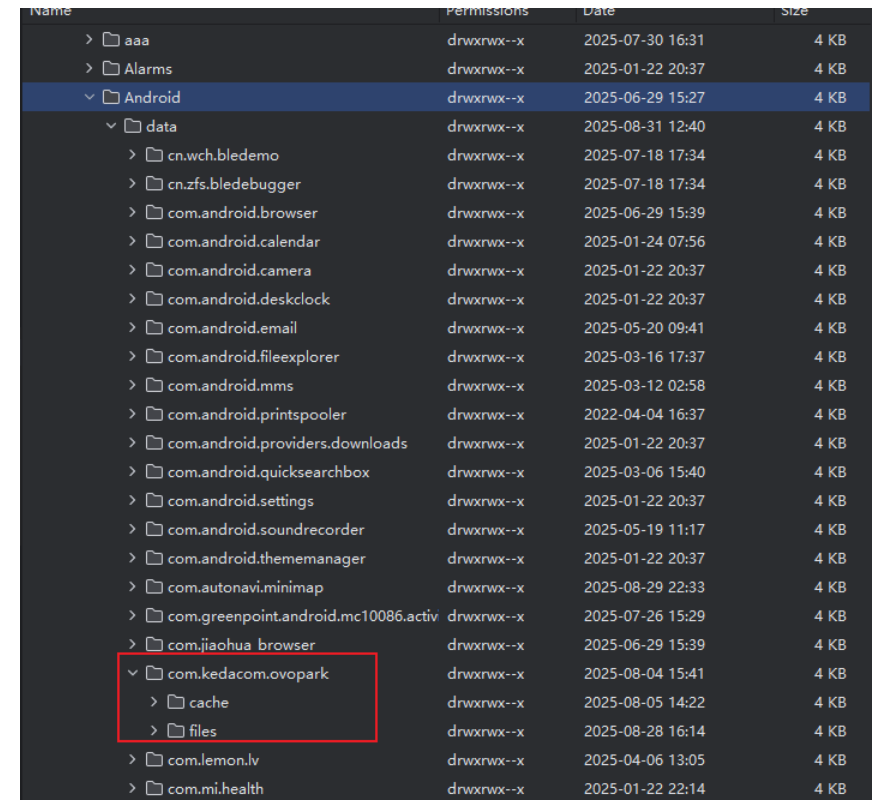Click the com.lemon.lv folder icon
The height and width of the screenshot is (809, 889).
point(154,760)
